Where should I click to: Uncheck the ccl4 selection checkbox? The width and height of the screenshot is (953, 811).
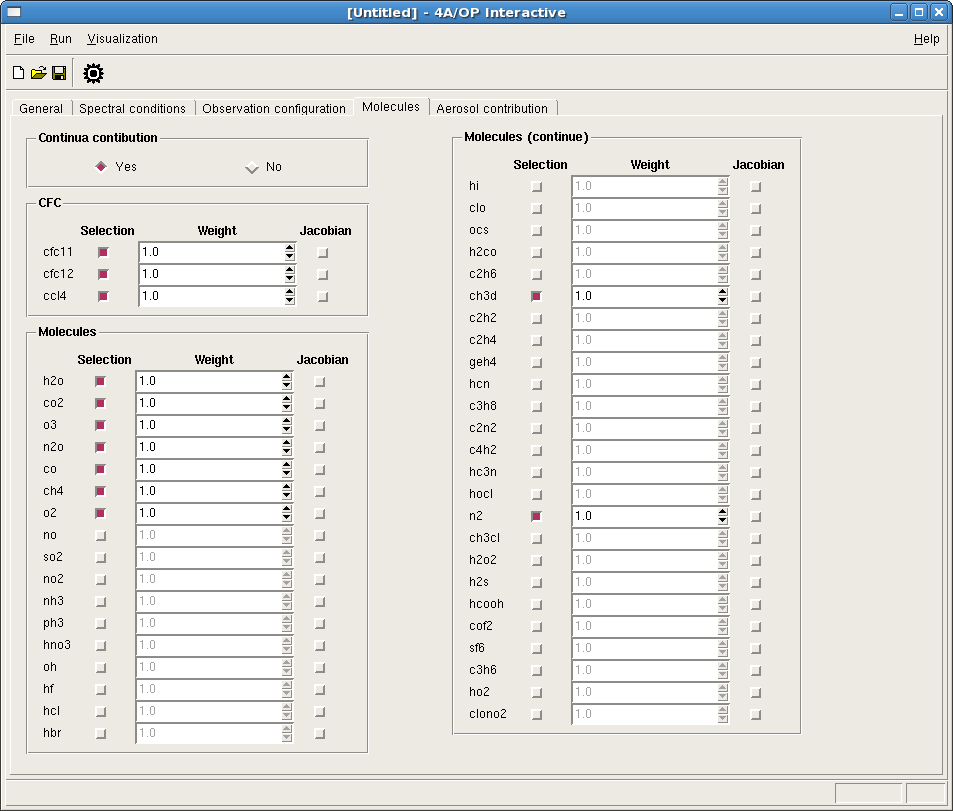(x=103, y=296)
